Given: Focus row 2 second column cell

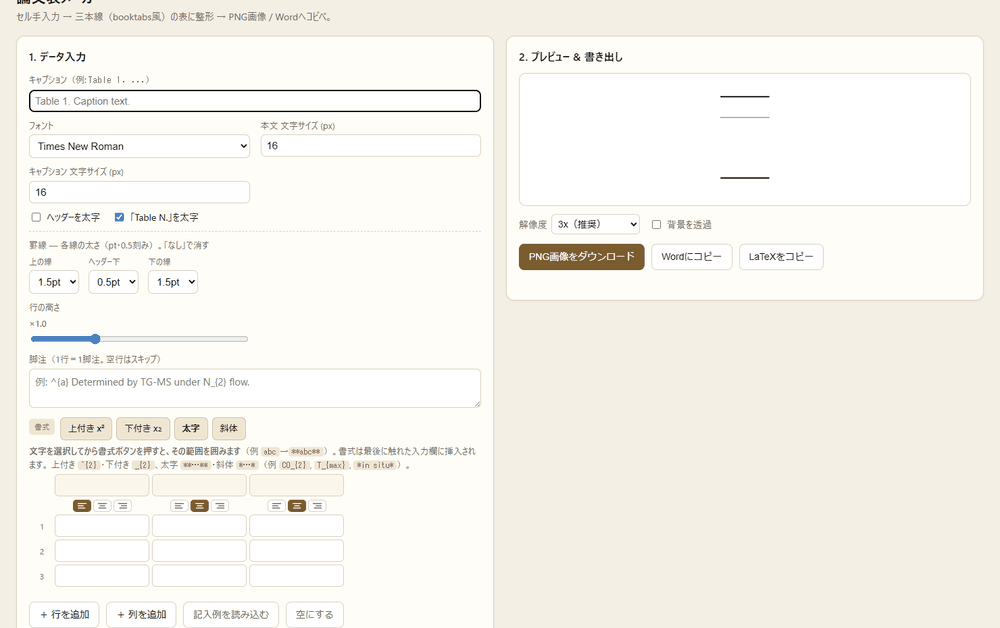Looking at the screenshot, I should point(200,551).
